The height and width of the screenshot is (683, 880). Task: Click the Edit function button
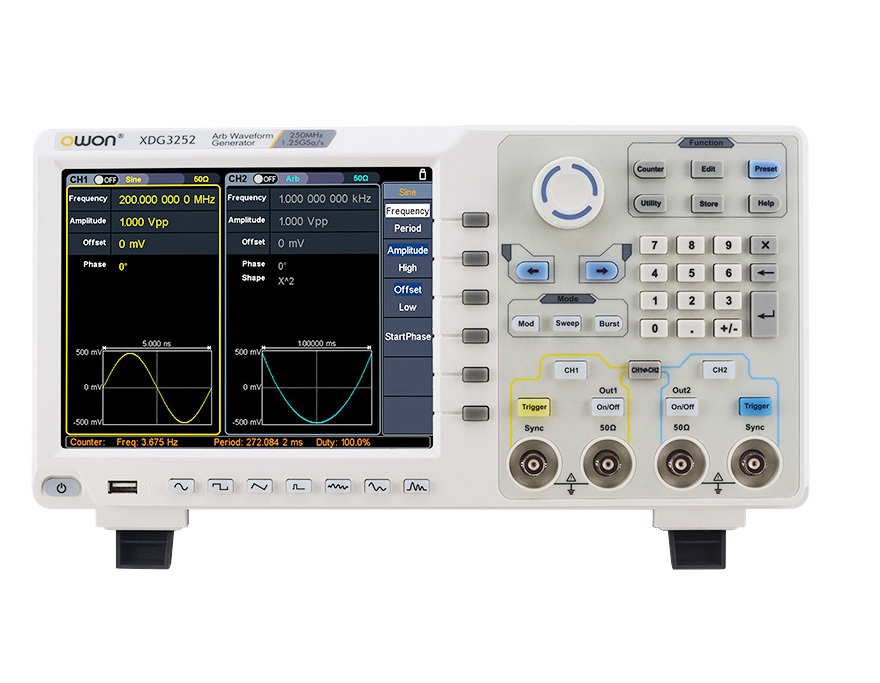pos(708,169)
